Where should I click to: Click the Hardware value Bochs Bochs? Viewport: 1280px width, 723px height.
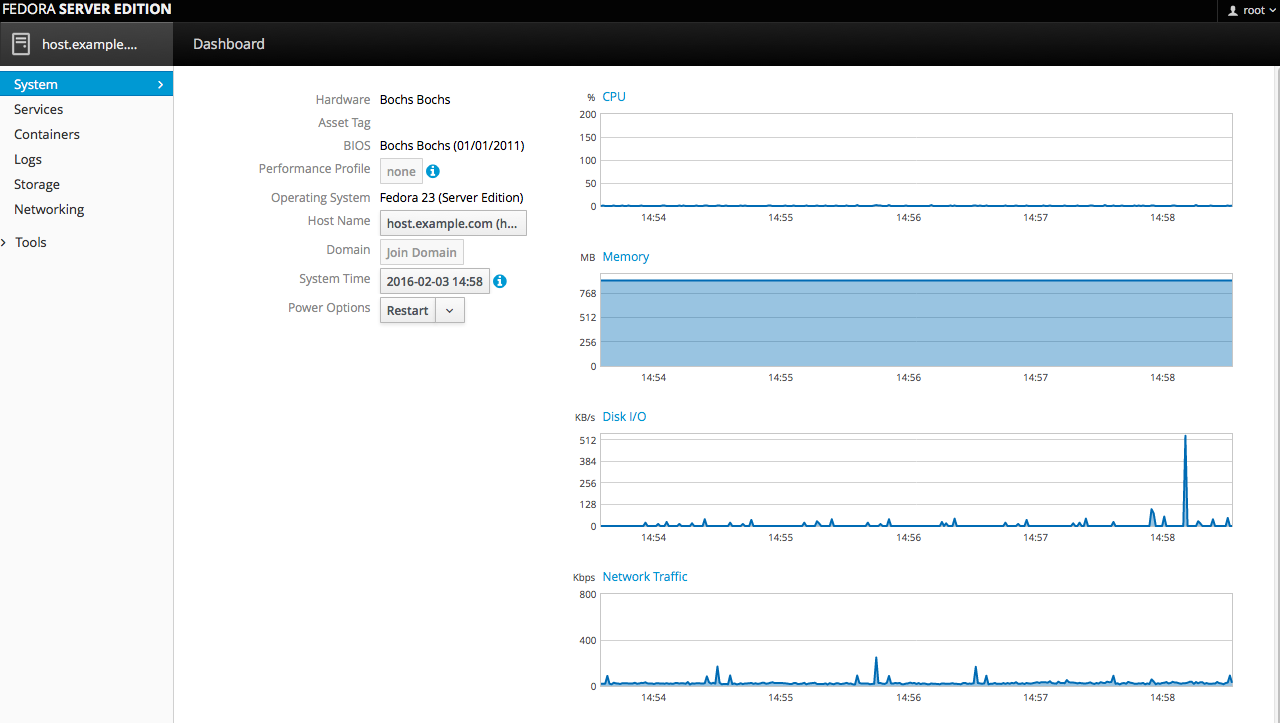(415, 99)
